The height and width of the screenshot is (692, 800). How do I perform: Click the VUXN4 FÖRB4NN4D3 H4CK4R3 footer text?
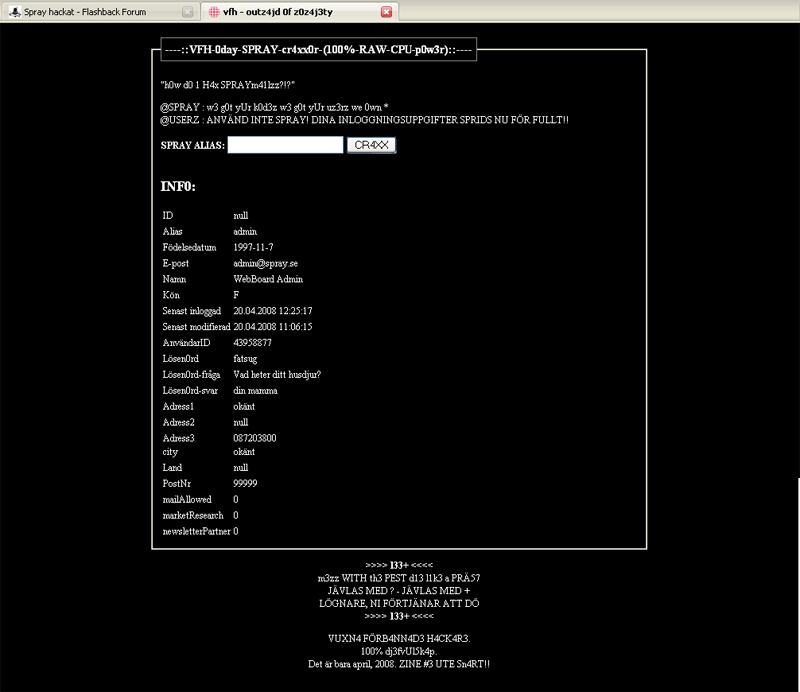[399, 638]
